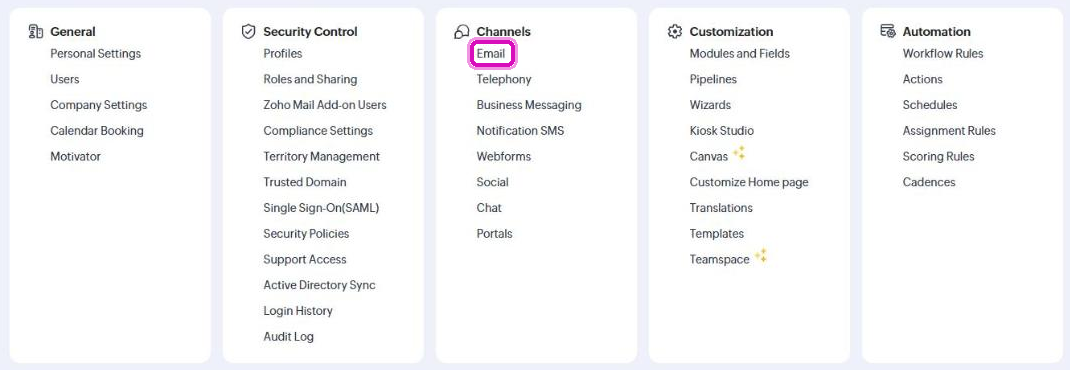Open Wizards customization
Screen dimensions: 1070x370
pos(710,105)
